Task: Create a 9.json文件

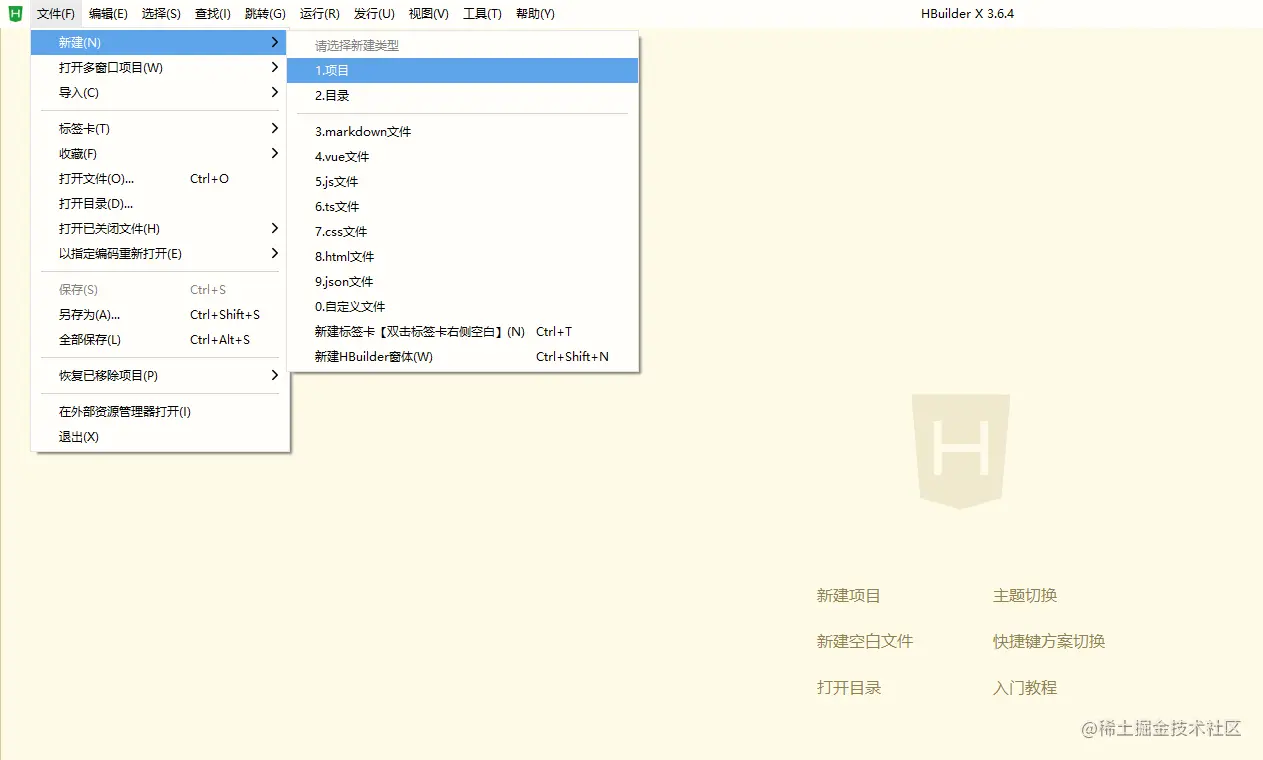Action: pyautogui.click(x=462, y=282)
